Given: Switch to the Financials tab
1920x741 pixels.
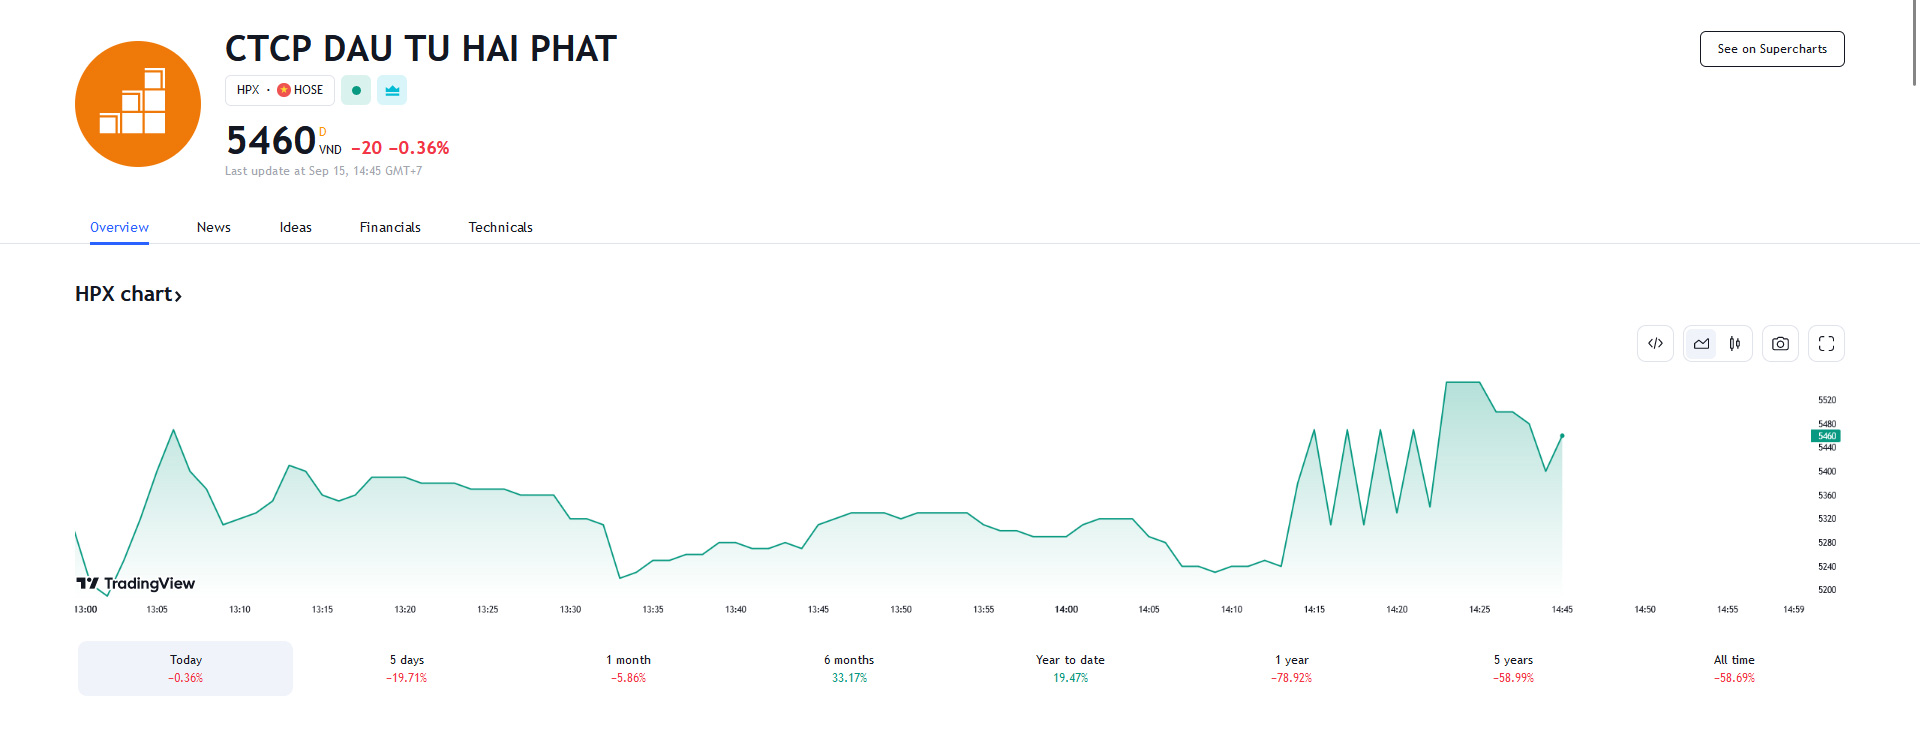Looking at the screenshot, I should point(390,227).
